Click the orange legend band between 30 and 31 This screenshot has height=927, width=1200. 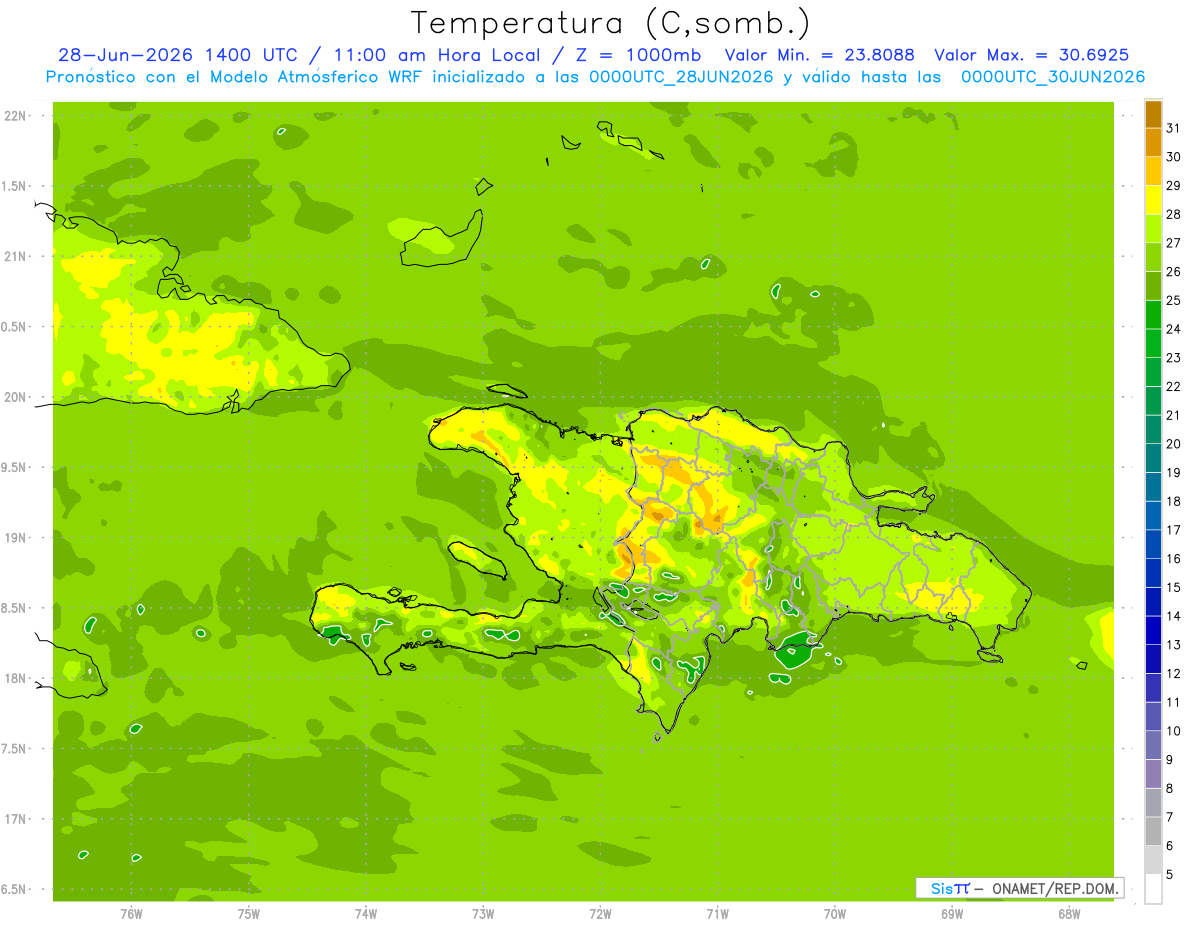[1153, 143]
